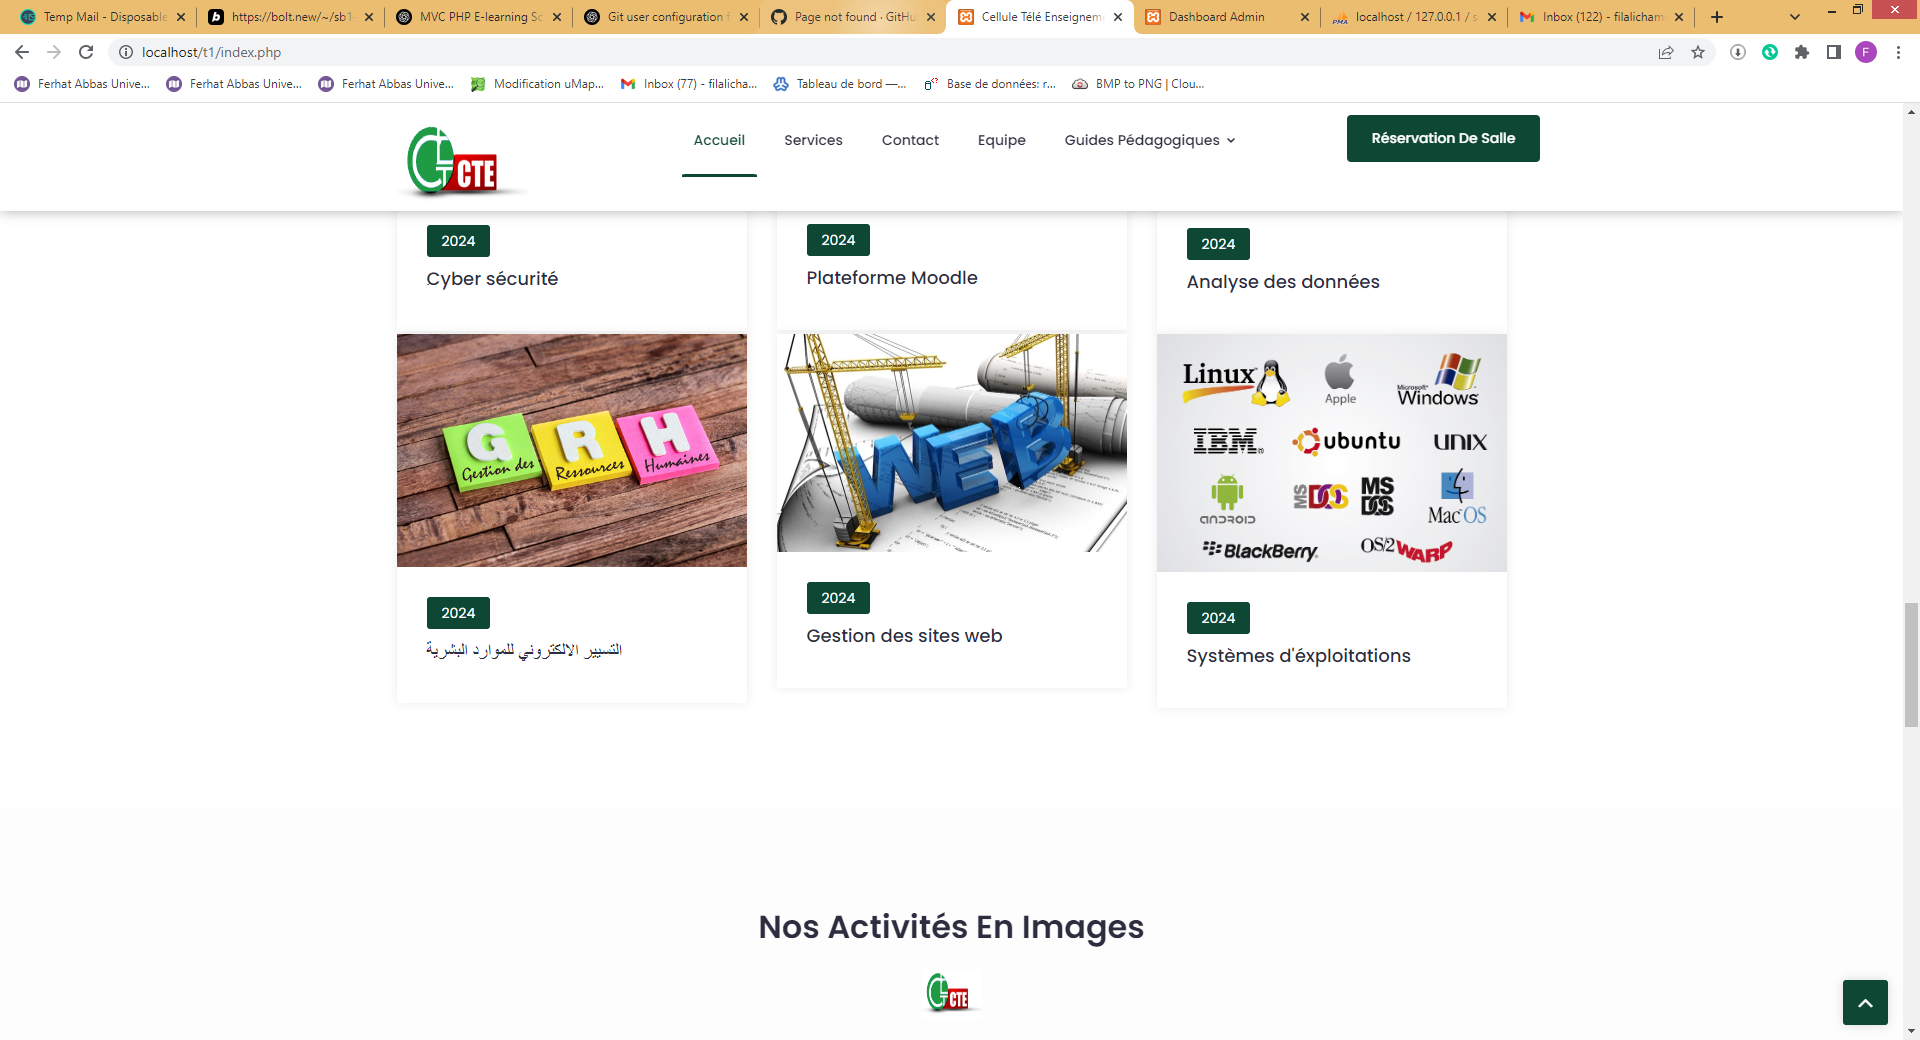Click the operating systems logos thumbnail
This screenshot has height=1040, width=1920.
[1332, 453]
